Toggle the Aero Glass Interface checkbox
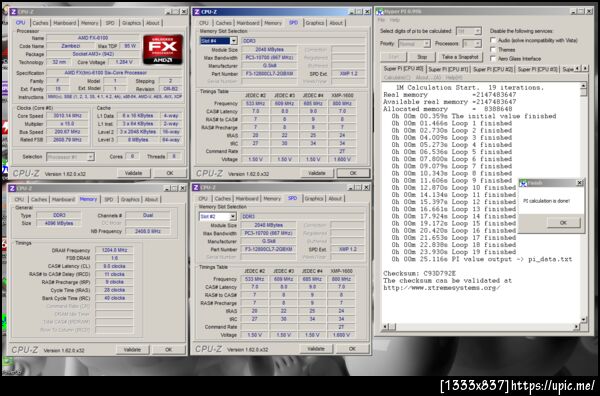Viewport: 600px width, 396px height. coord(493,59)
